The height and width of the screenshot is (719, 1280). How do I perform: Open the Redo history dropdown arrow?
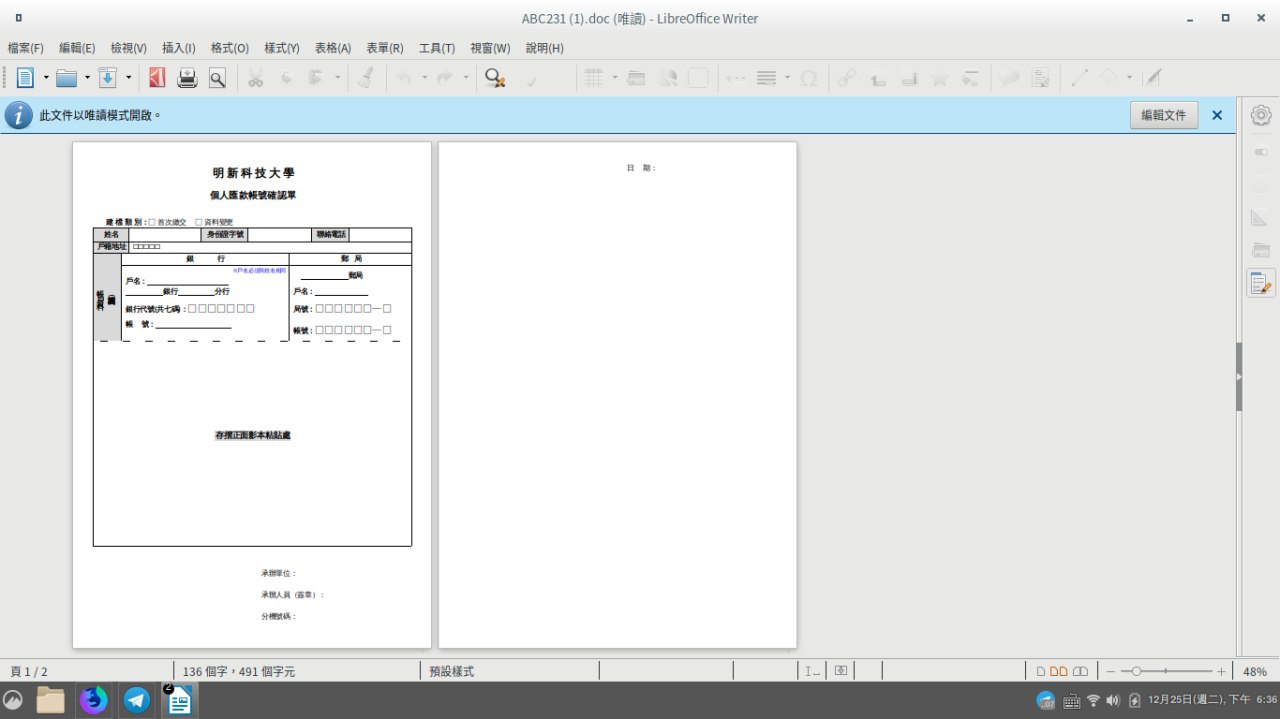tap(465, 78)
